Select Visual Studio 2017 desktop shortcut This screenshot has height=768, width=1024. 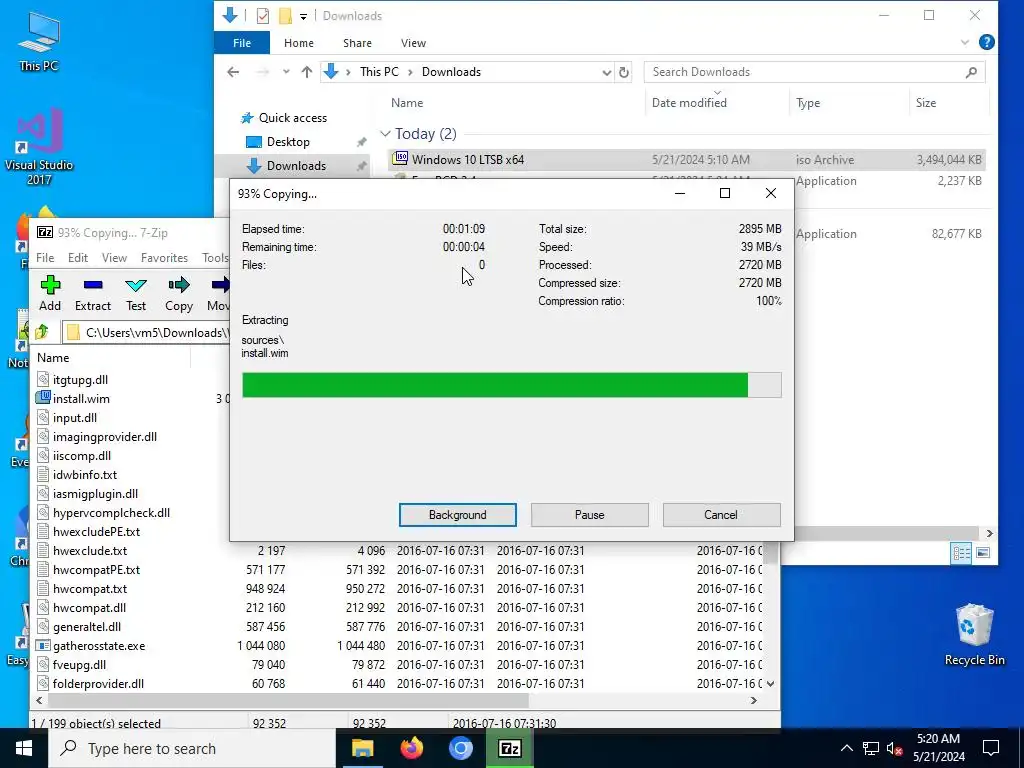(x=39, y=147)
